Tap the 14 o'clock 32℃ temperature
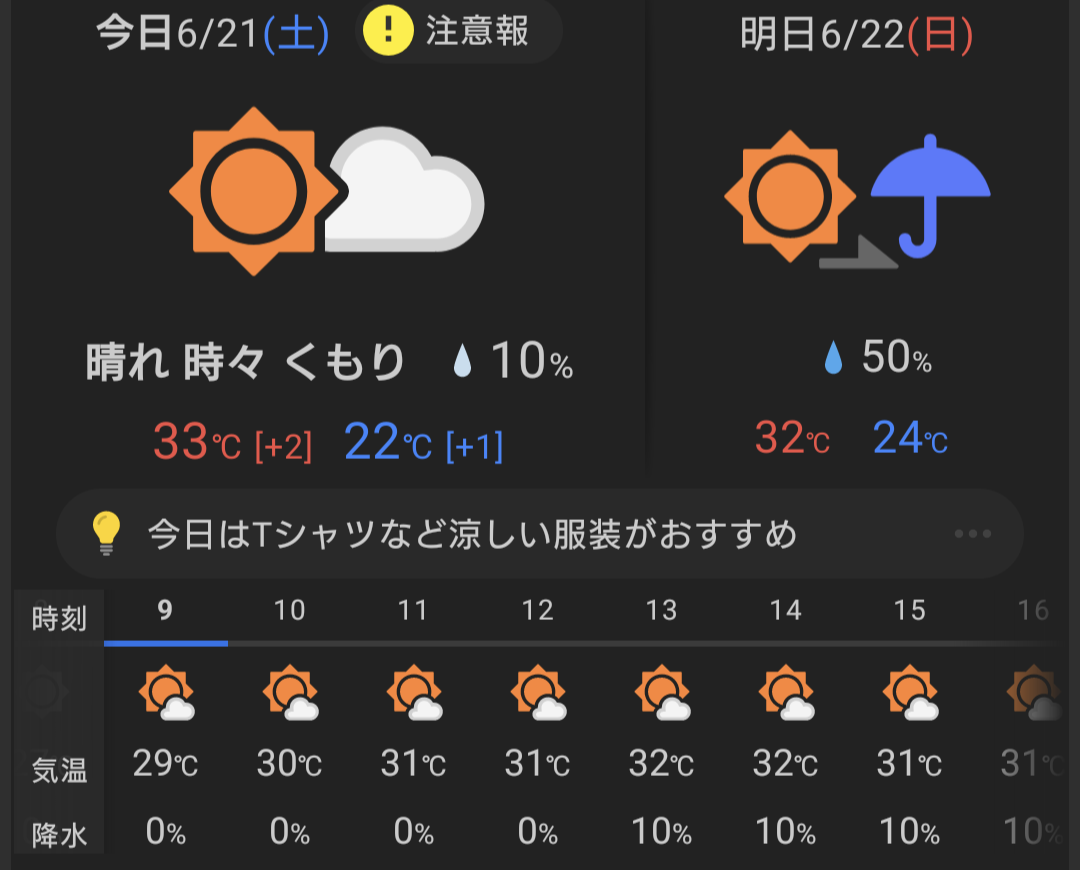This screenshot has height=870, width=1080. pos(785,763)
